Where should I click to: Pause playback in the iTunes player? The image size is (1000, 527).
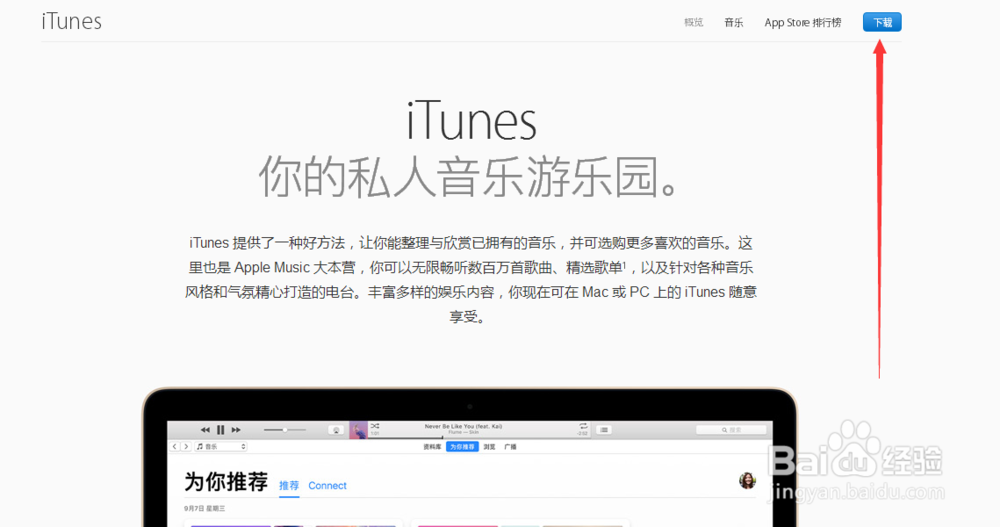tap(221, 430)
